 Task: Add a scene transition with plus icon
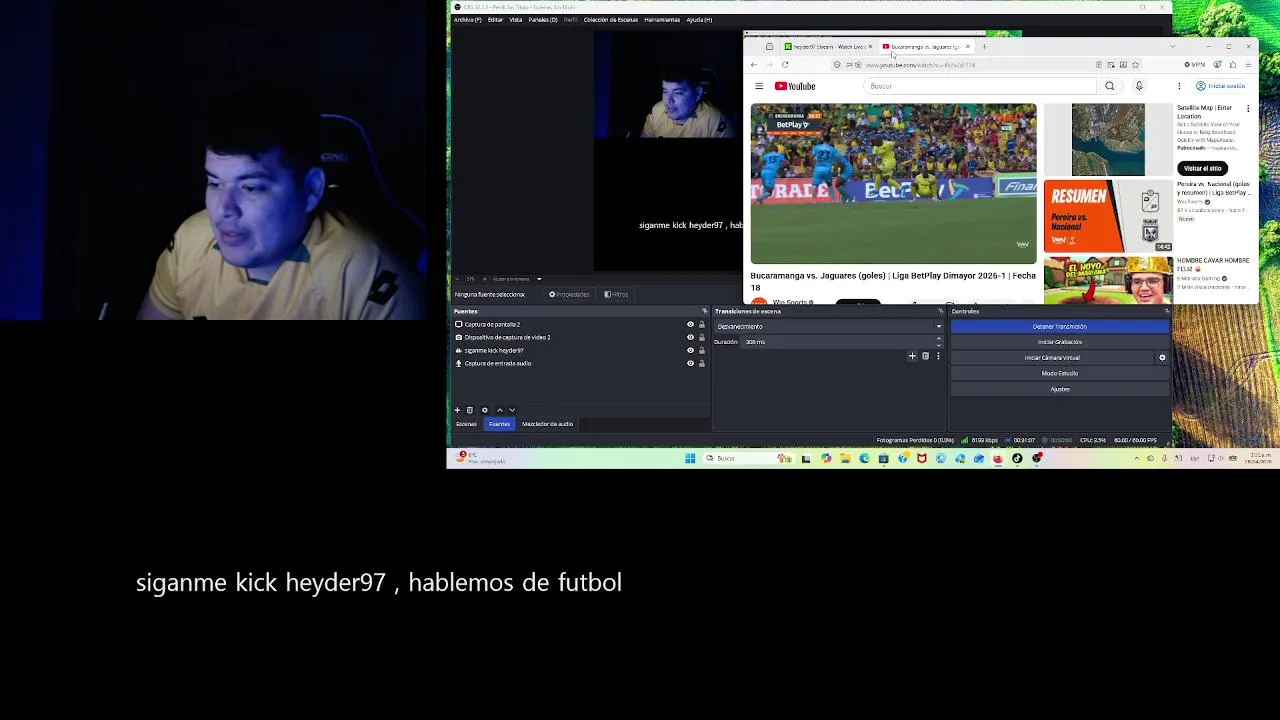tap(912, 356)
